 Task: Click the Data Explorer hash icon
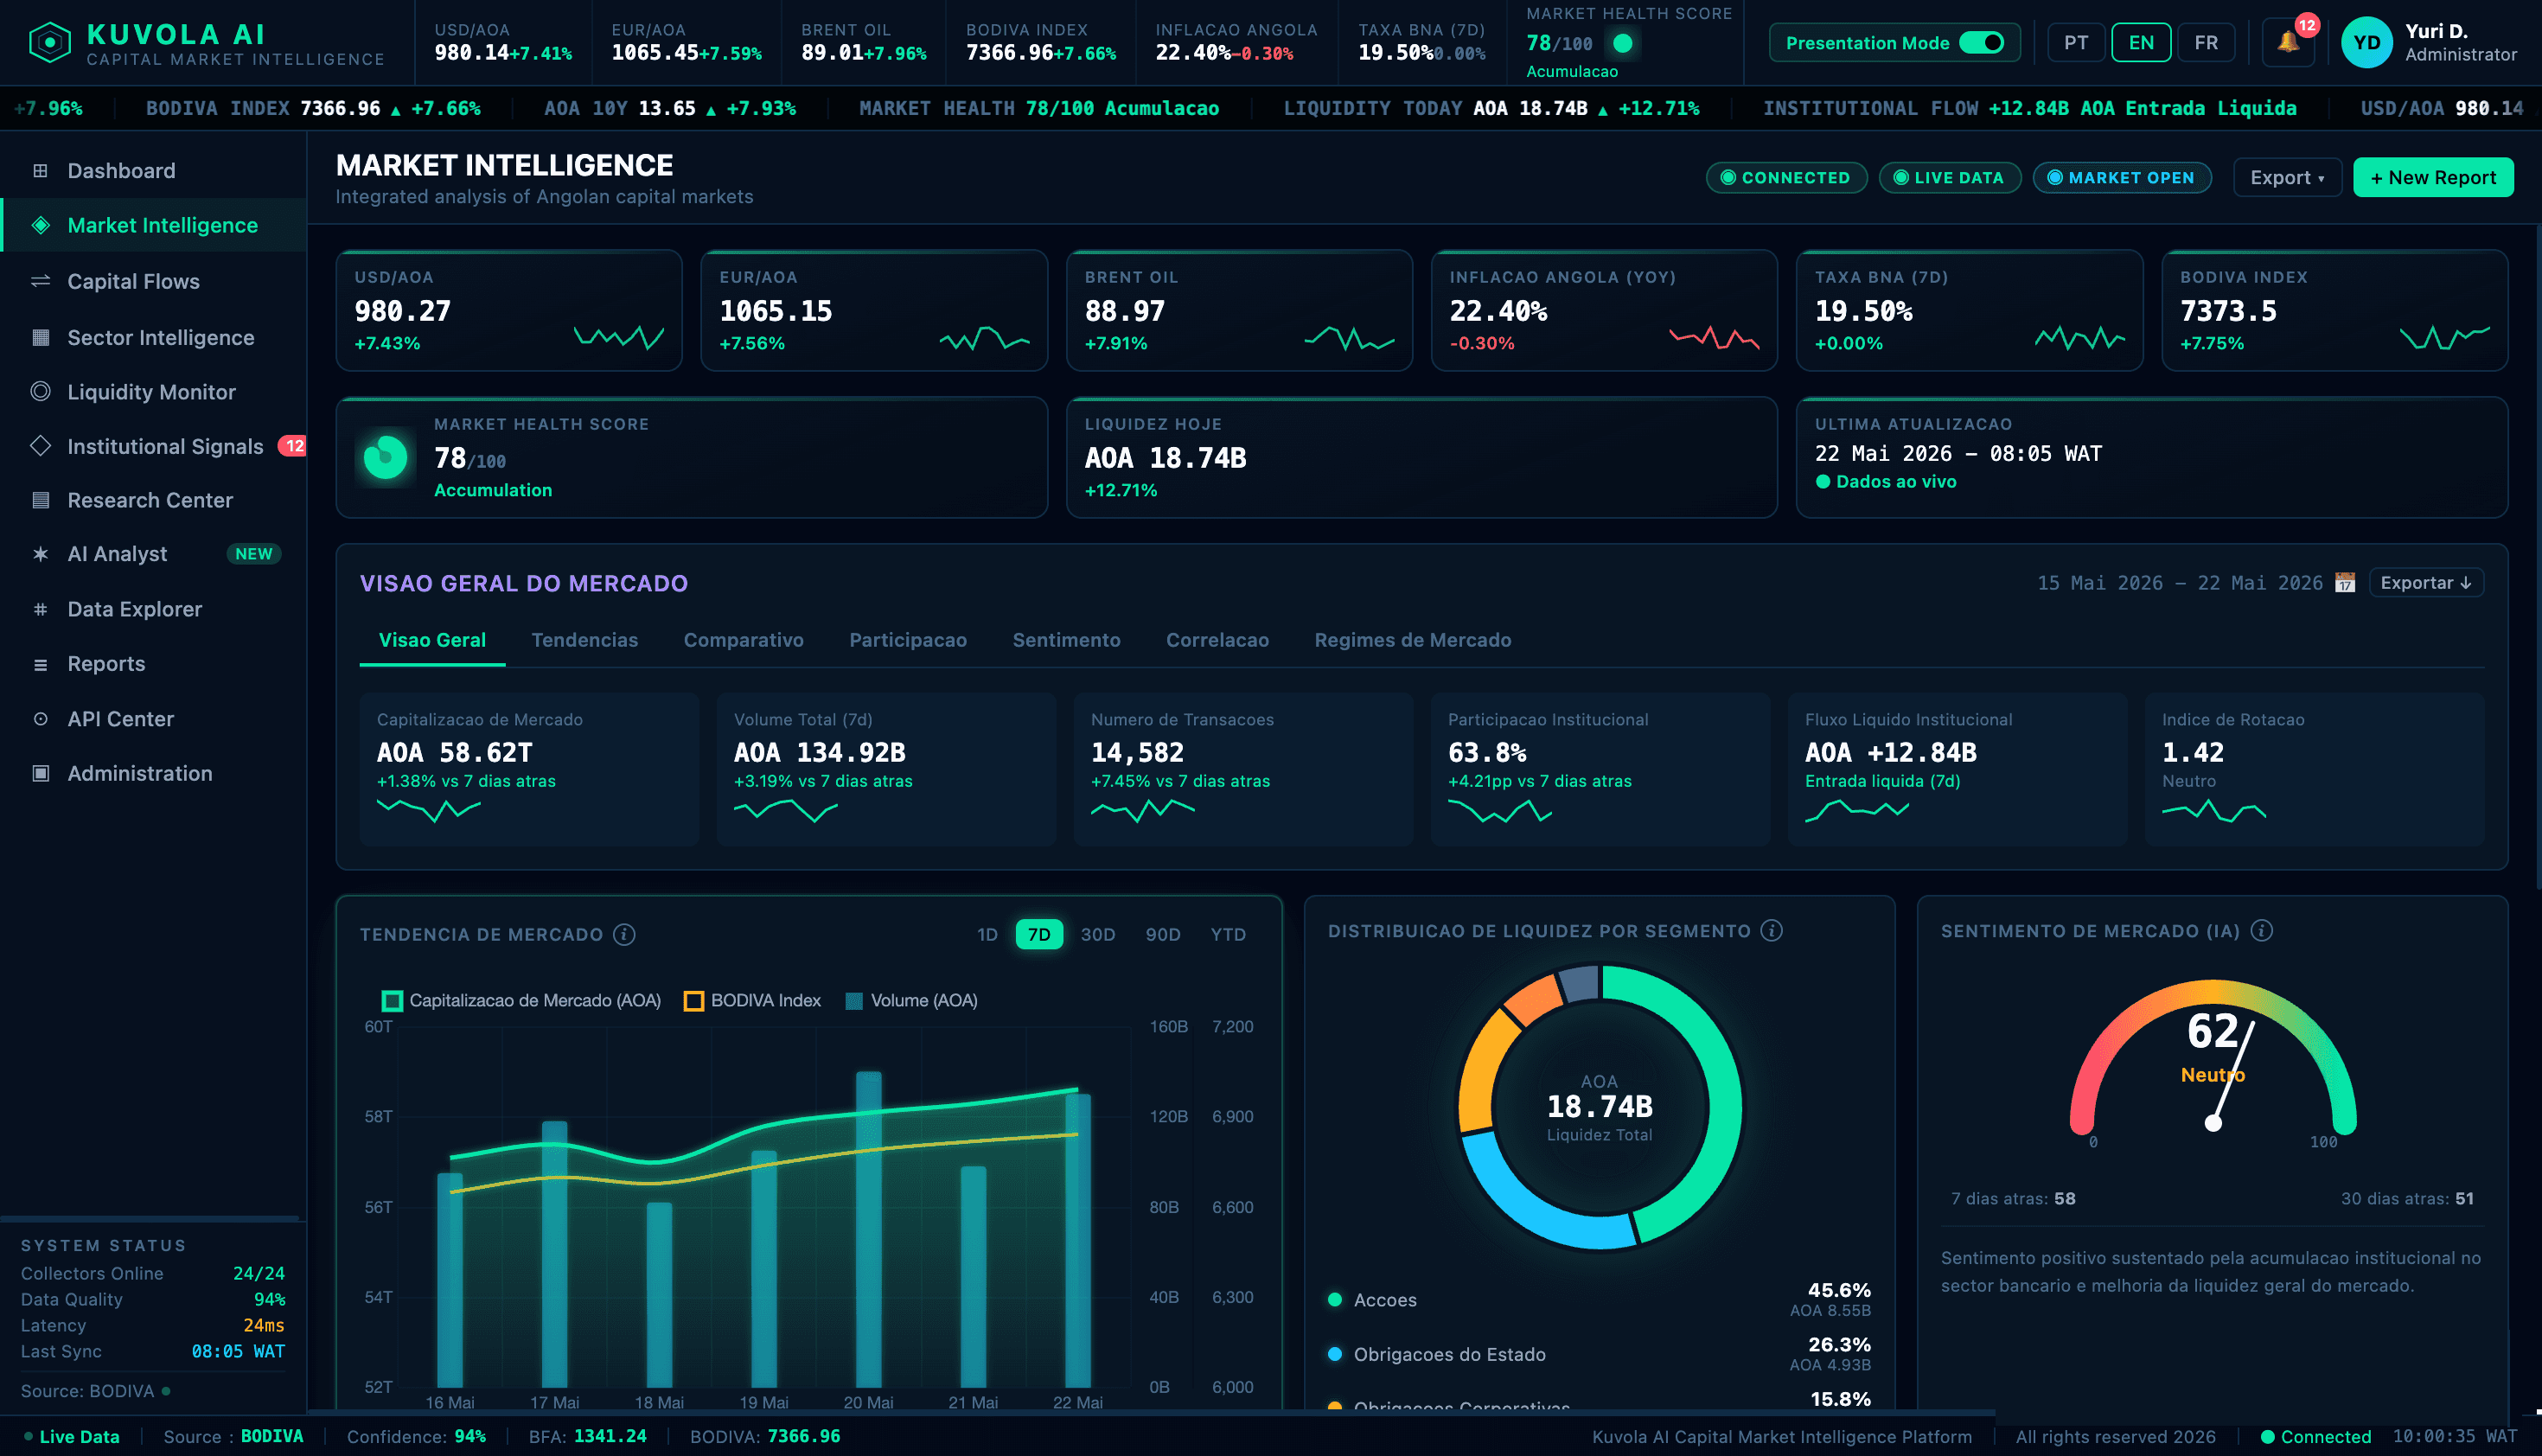40,609
